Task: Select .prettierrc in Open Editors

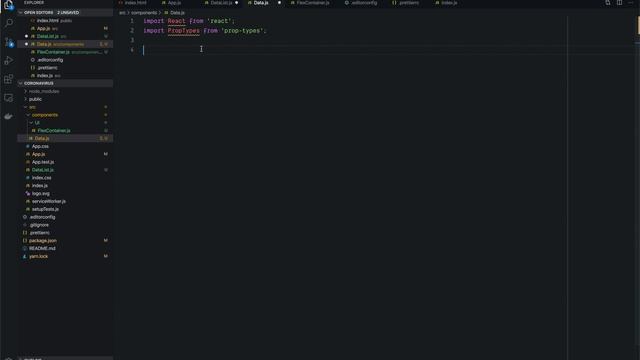Action: pos(65,68)
